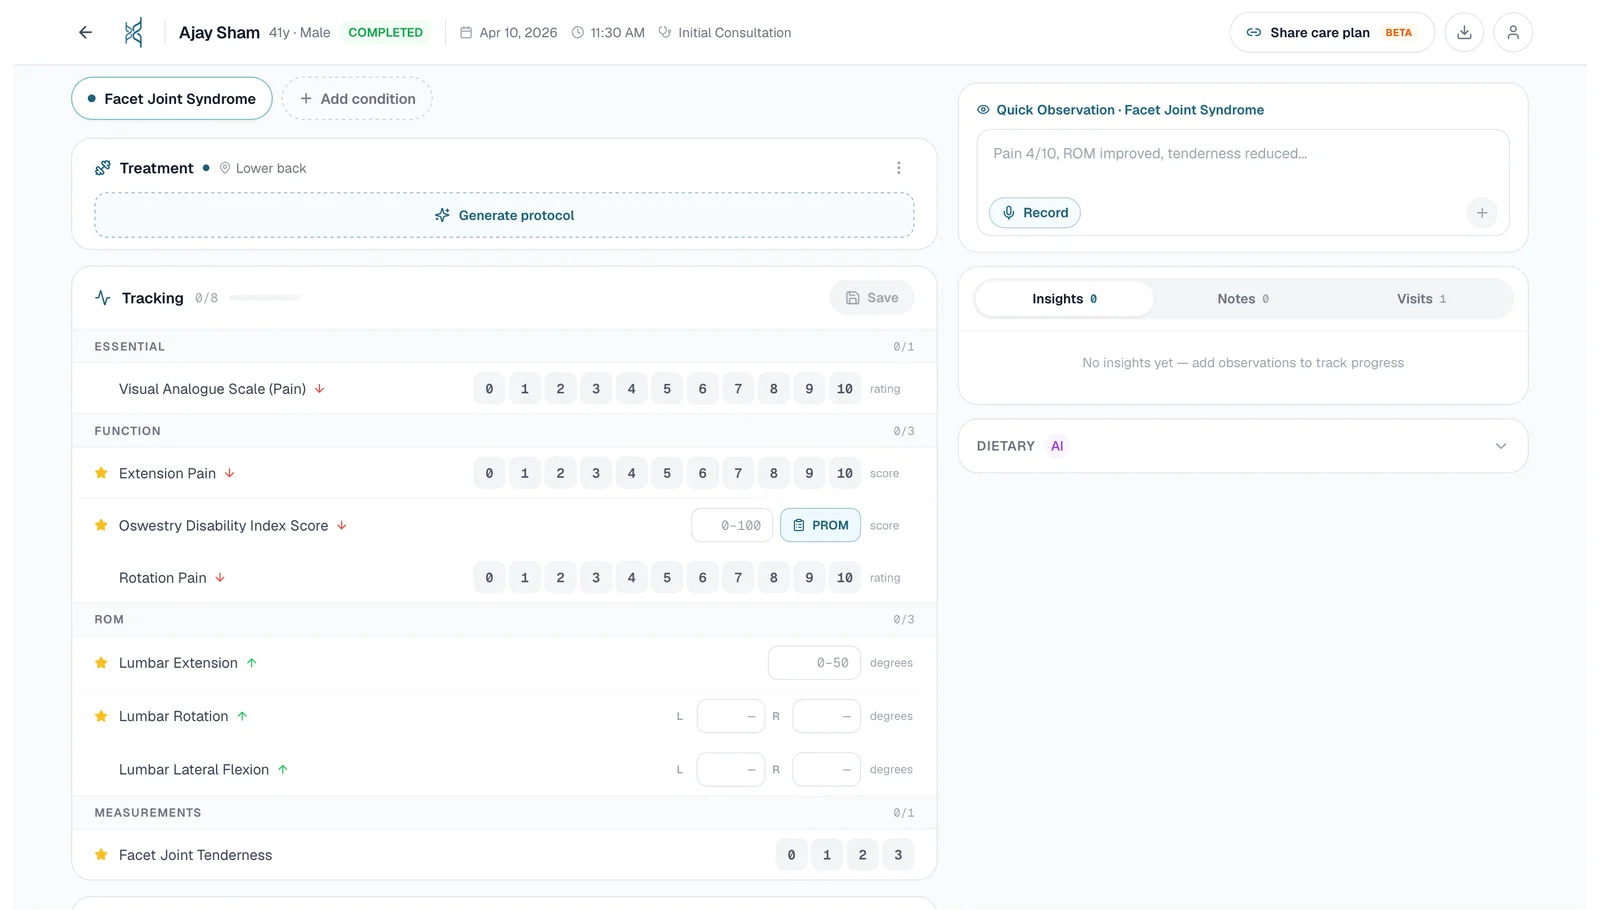Switch to the Insights tab

pyautogui.click(x=1064, y=299)
